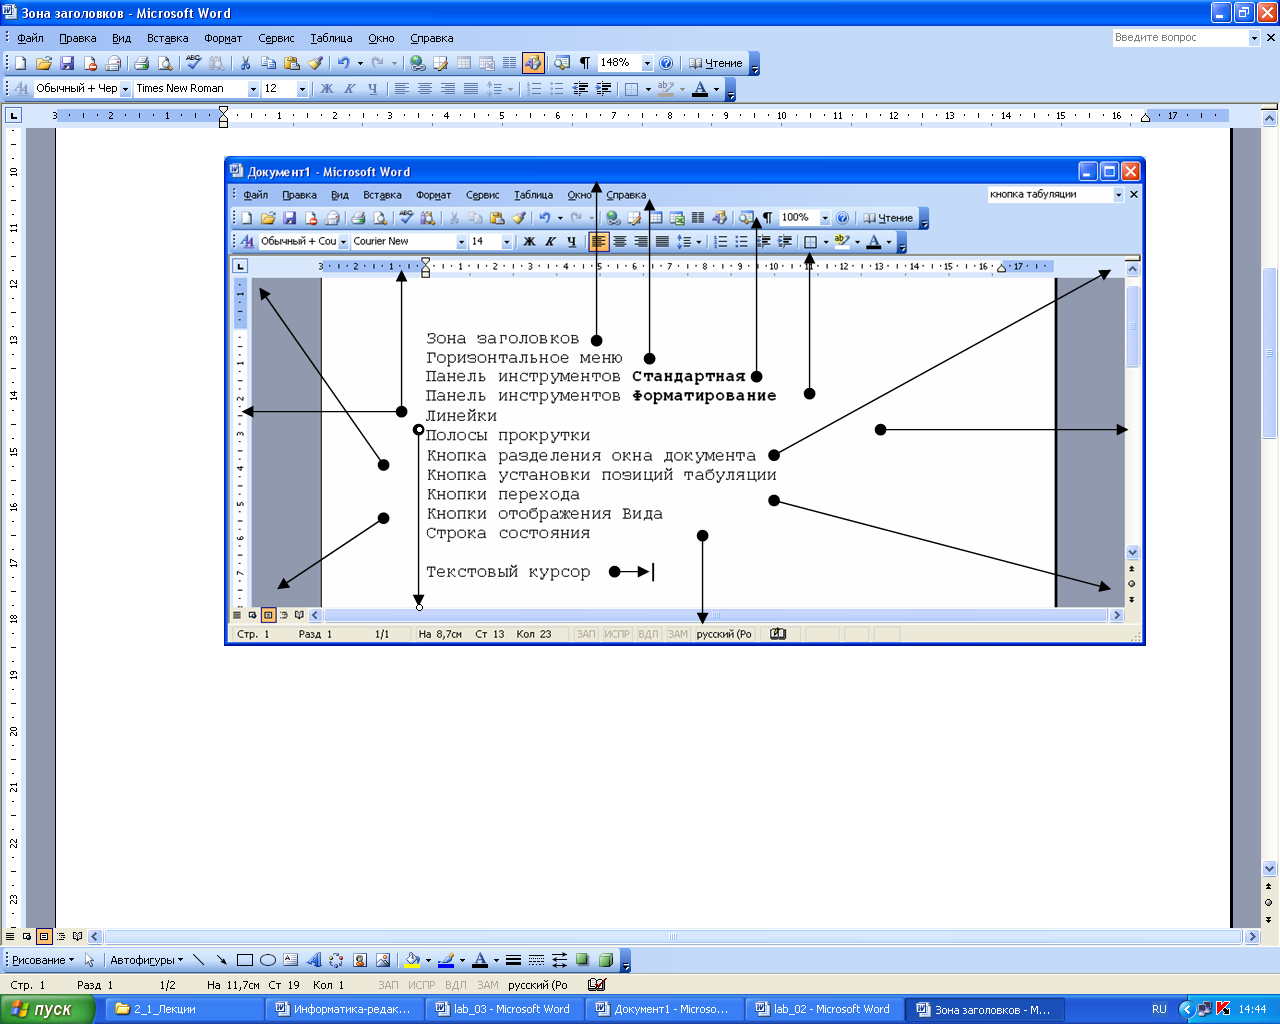The height and width of the screenshot is (1024, 1280).
Task: Open the Сервис menu in the outer window
Action: (x=276, y=38)
